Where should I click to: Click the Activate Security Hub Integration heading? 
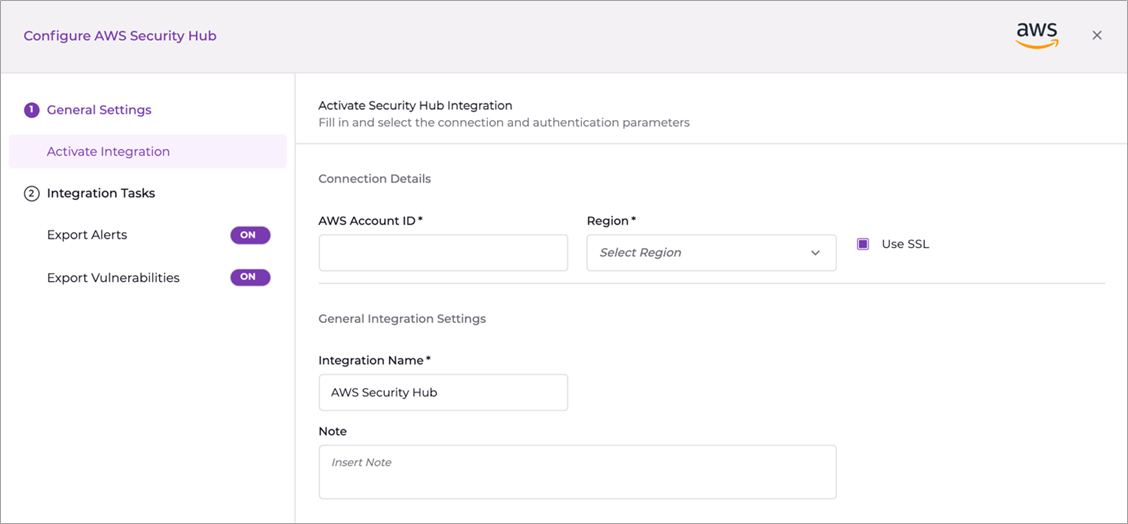click(415, 105)
